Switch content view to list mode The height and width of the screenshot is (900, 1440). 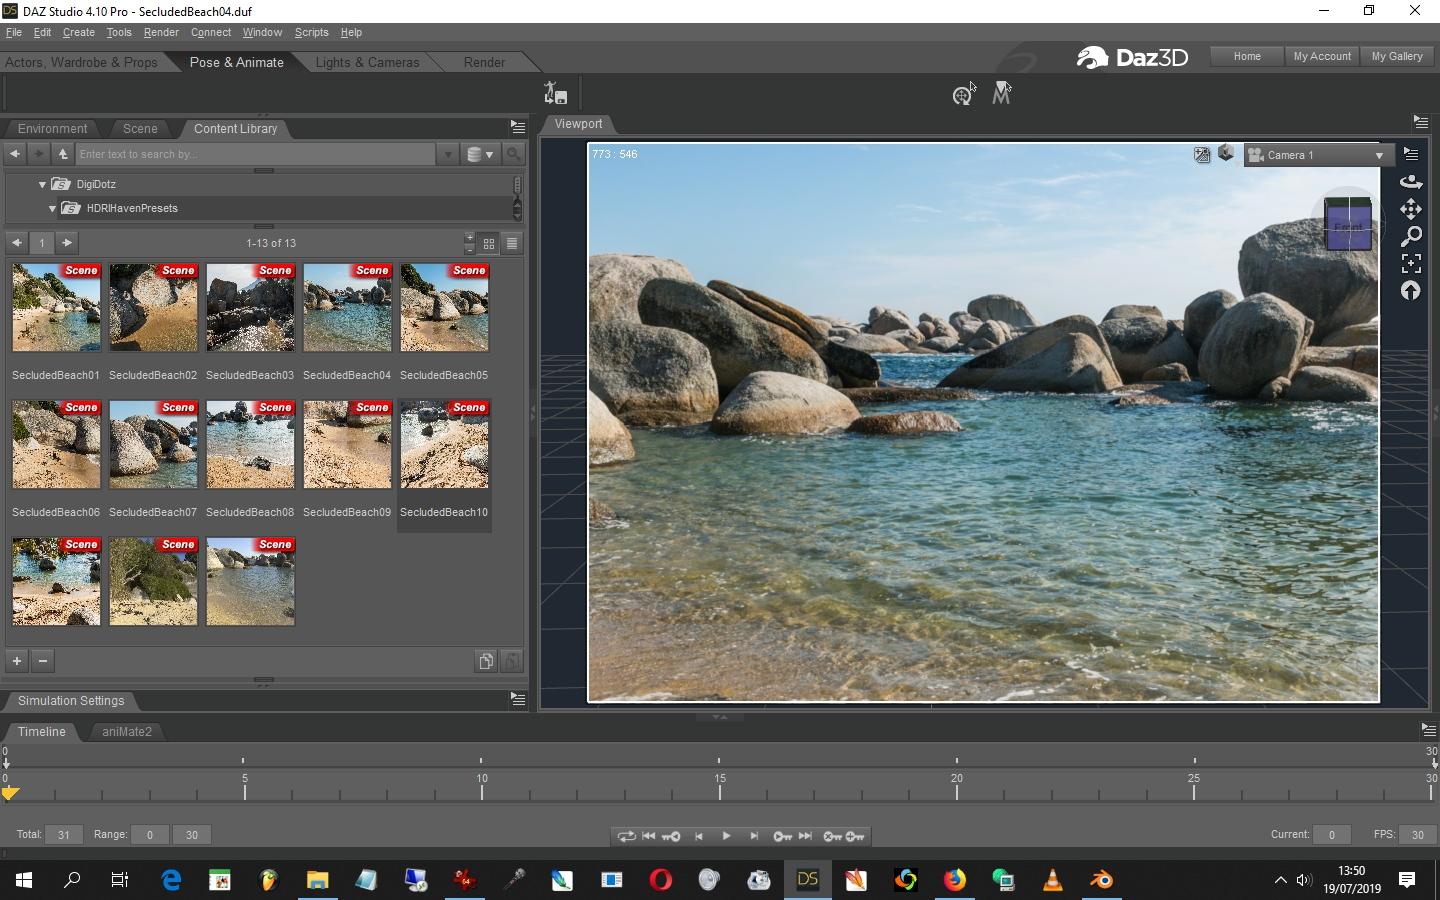tap(511, 243)
